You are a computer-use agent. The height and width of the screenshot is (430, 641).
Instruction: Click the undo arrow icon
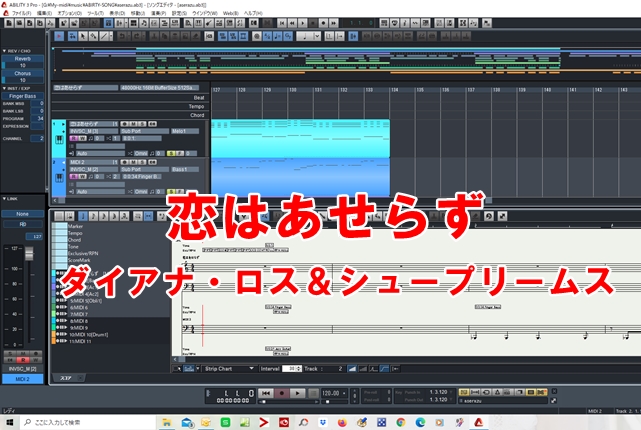point(122,36)
